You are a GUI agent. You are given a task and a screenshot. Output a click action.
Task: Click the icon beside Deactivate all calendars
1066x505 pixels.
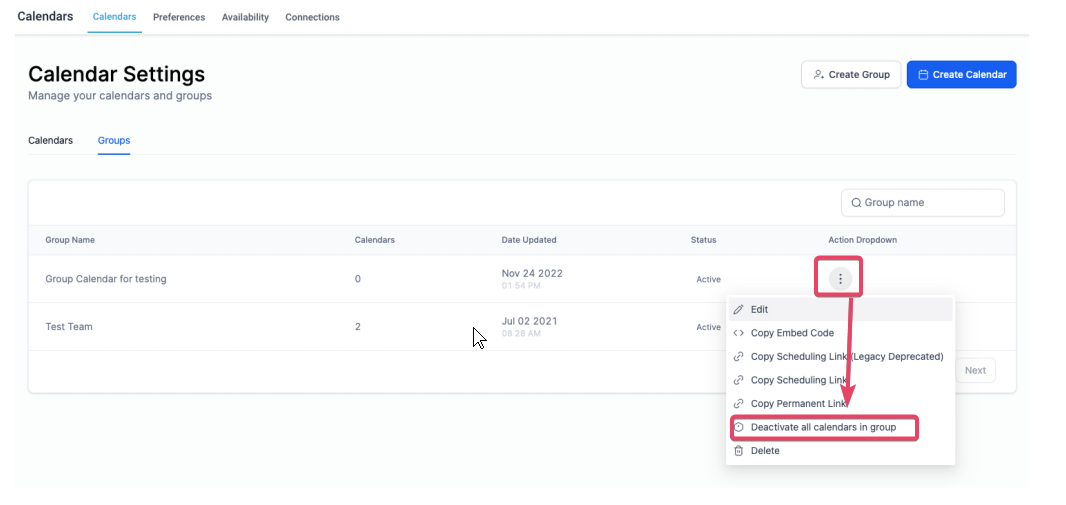(x=738, y=428)
